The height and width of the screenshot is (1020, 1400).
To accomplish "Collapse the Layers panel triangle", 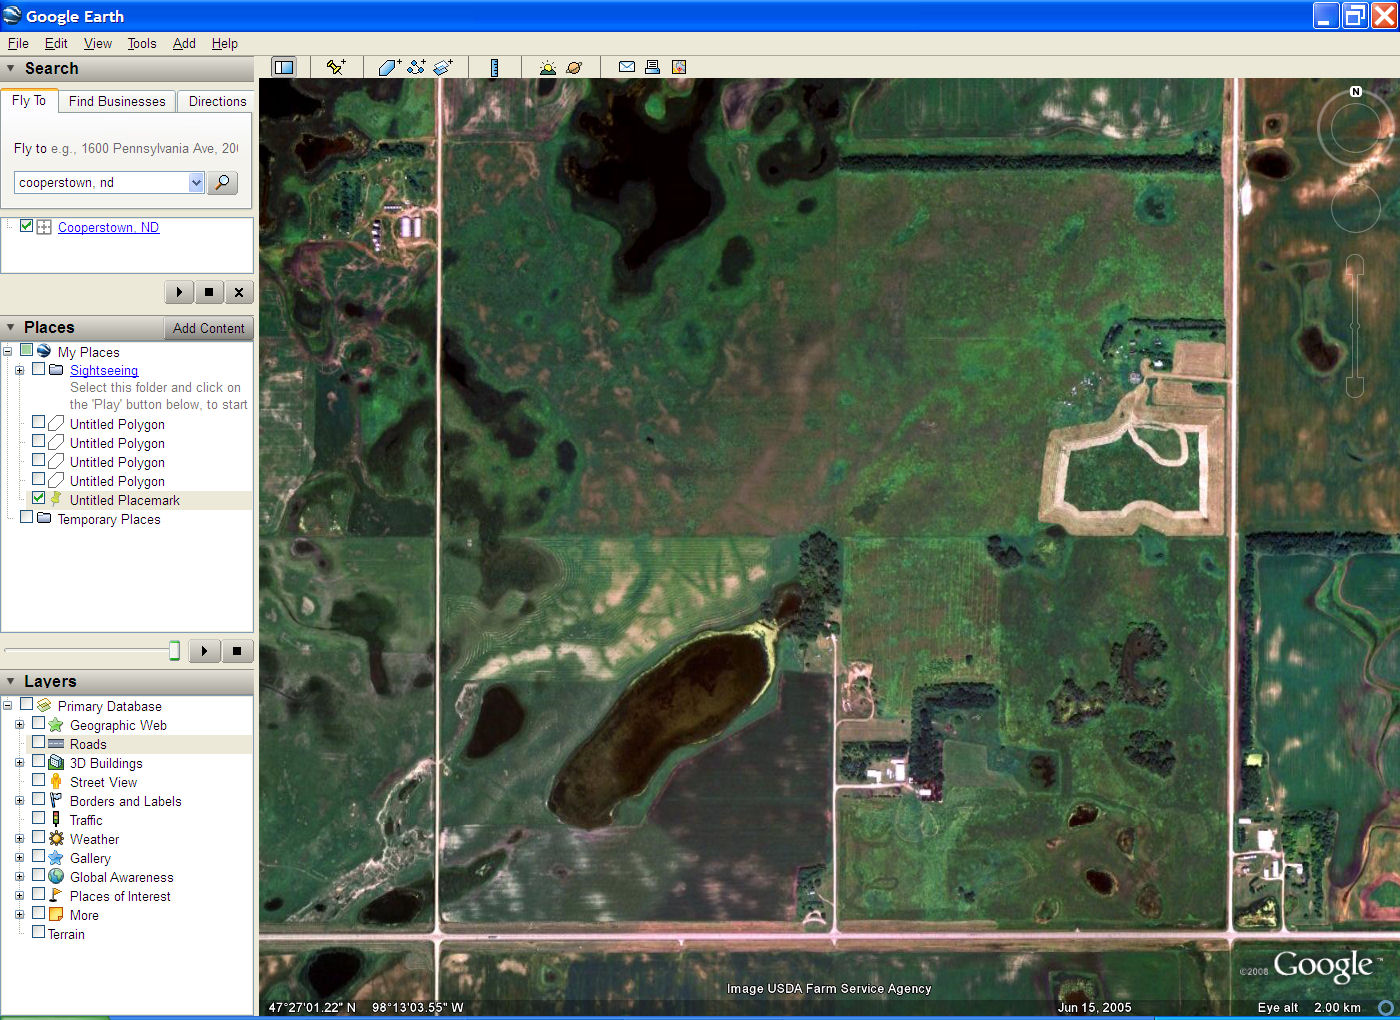I will pos(10,682).
